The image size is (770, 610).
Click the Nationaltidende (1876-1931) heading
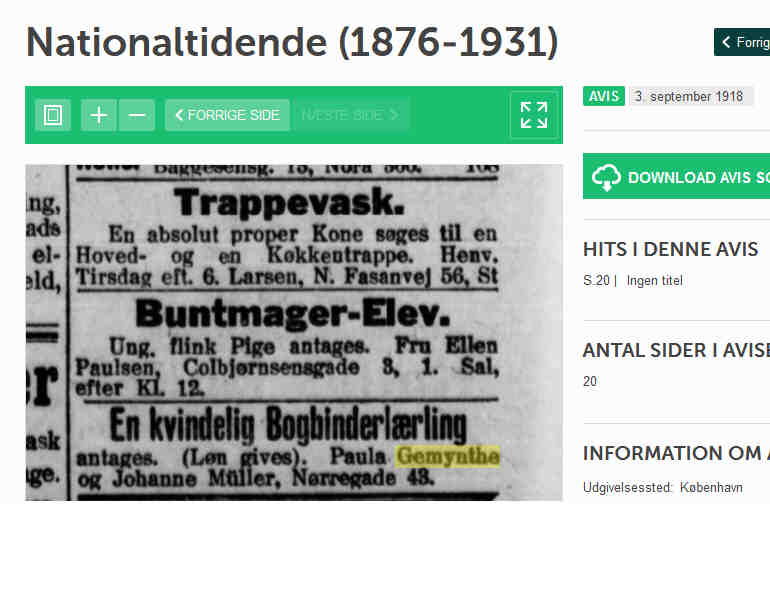click(292, 42)
